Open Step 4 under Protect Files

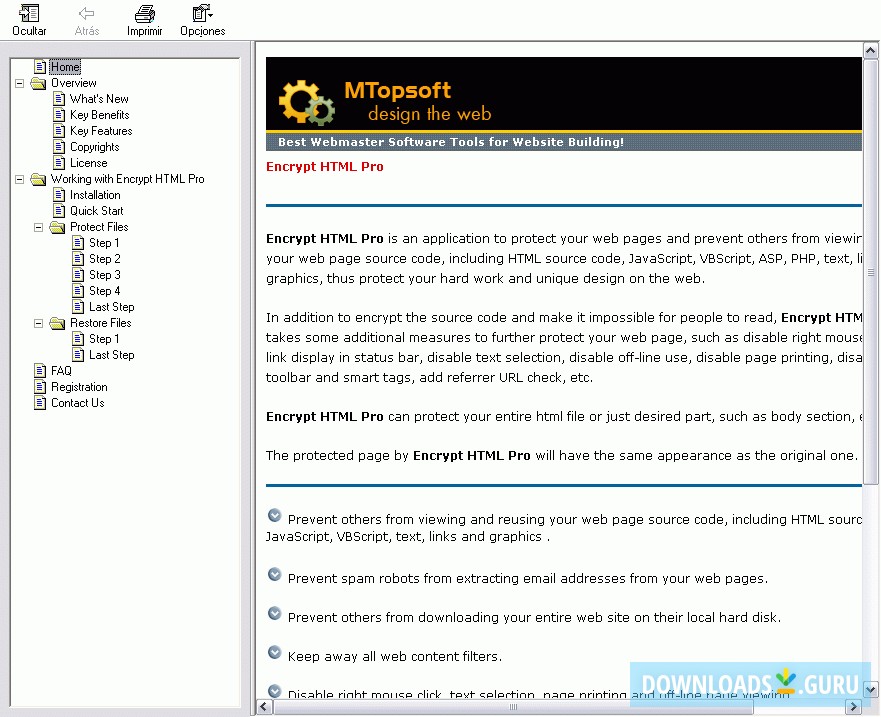tap(105, 291)
